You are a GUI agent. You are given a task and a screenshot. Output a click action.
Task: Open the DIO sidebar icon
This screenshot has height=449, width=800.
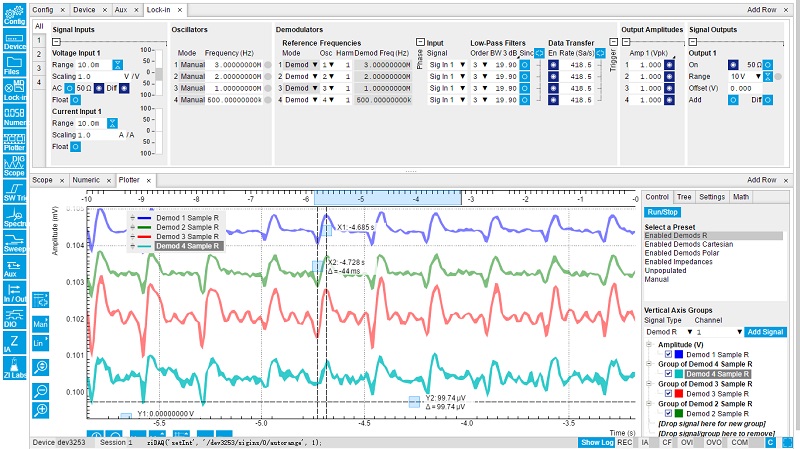point(14,320)
